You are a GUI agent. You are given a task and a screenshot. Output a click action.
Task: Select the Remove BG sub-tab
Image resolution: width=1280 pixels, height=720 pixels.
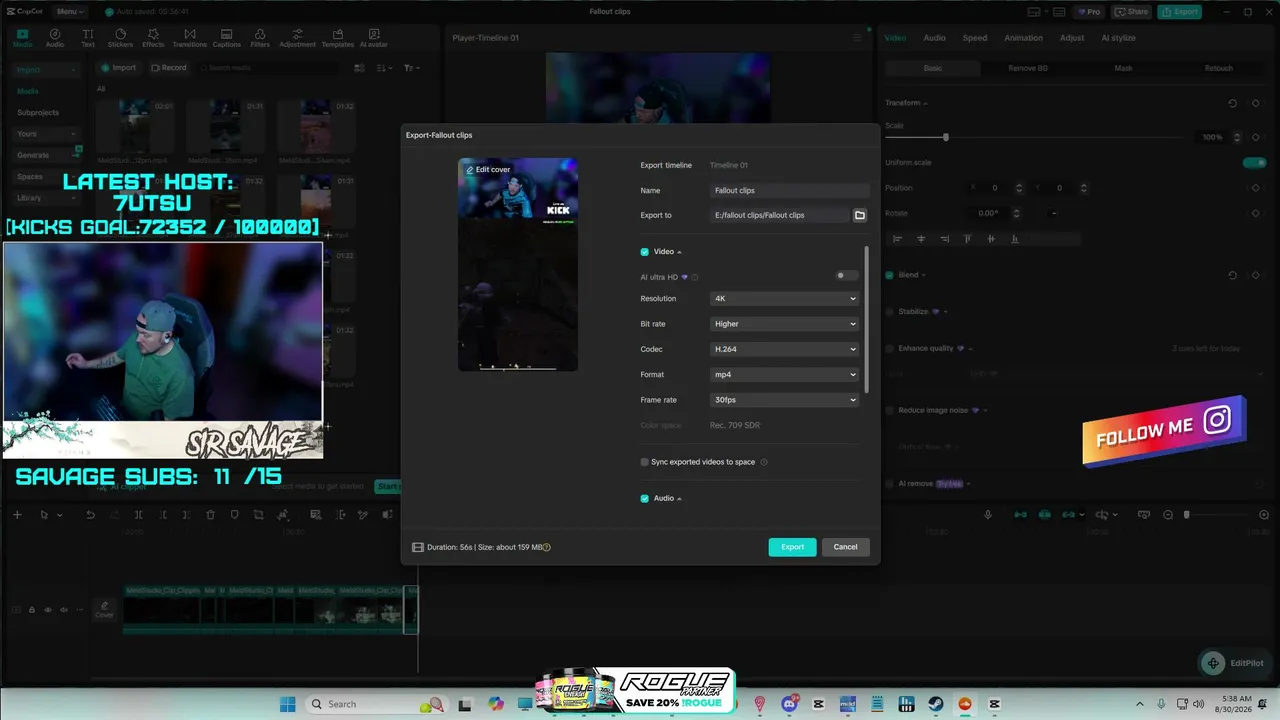click(1028, 68)
